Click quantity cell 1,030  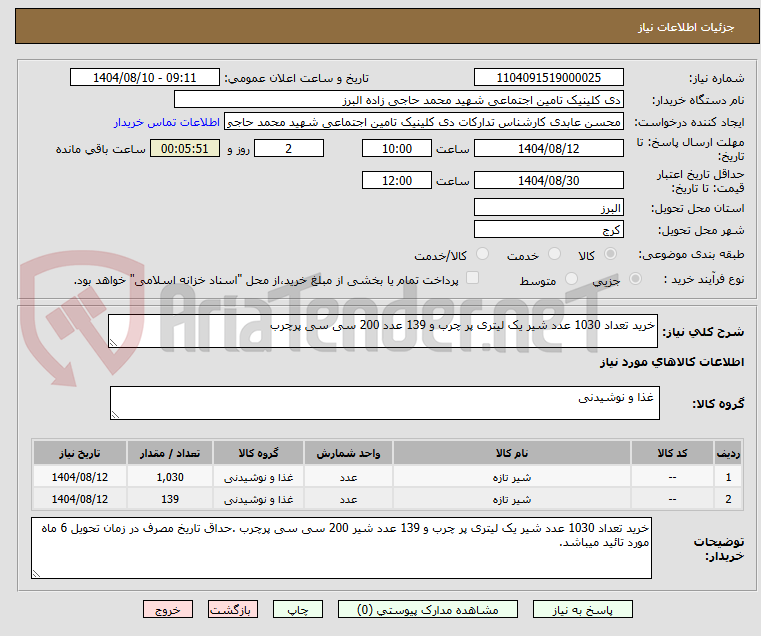170,477
